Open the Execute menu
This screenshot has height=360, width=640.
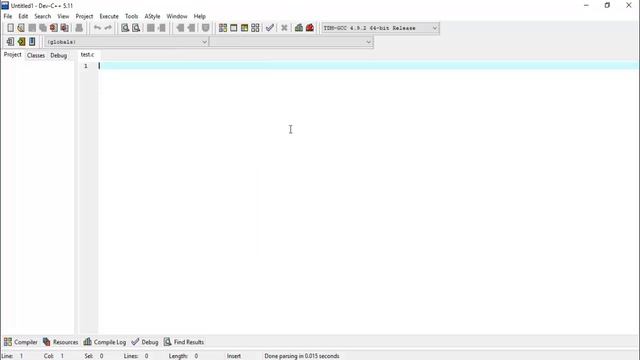pos(109,16)
